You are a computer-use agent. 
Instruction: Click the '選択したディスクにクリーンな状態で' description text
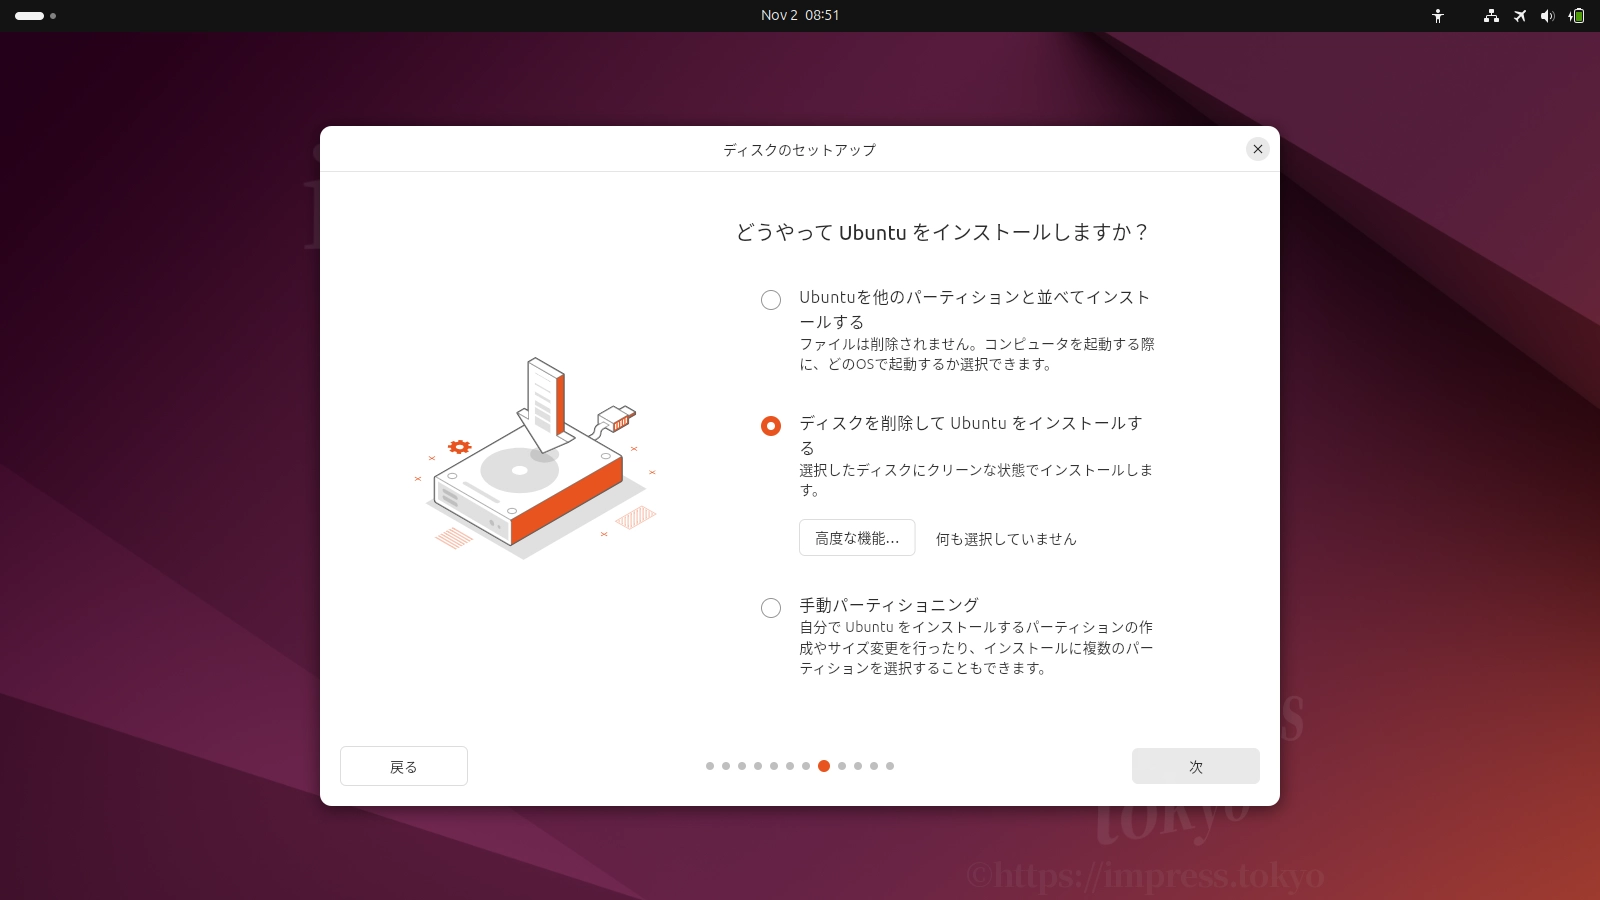point(976,480)
